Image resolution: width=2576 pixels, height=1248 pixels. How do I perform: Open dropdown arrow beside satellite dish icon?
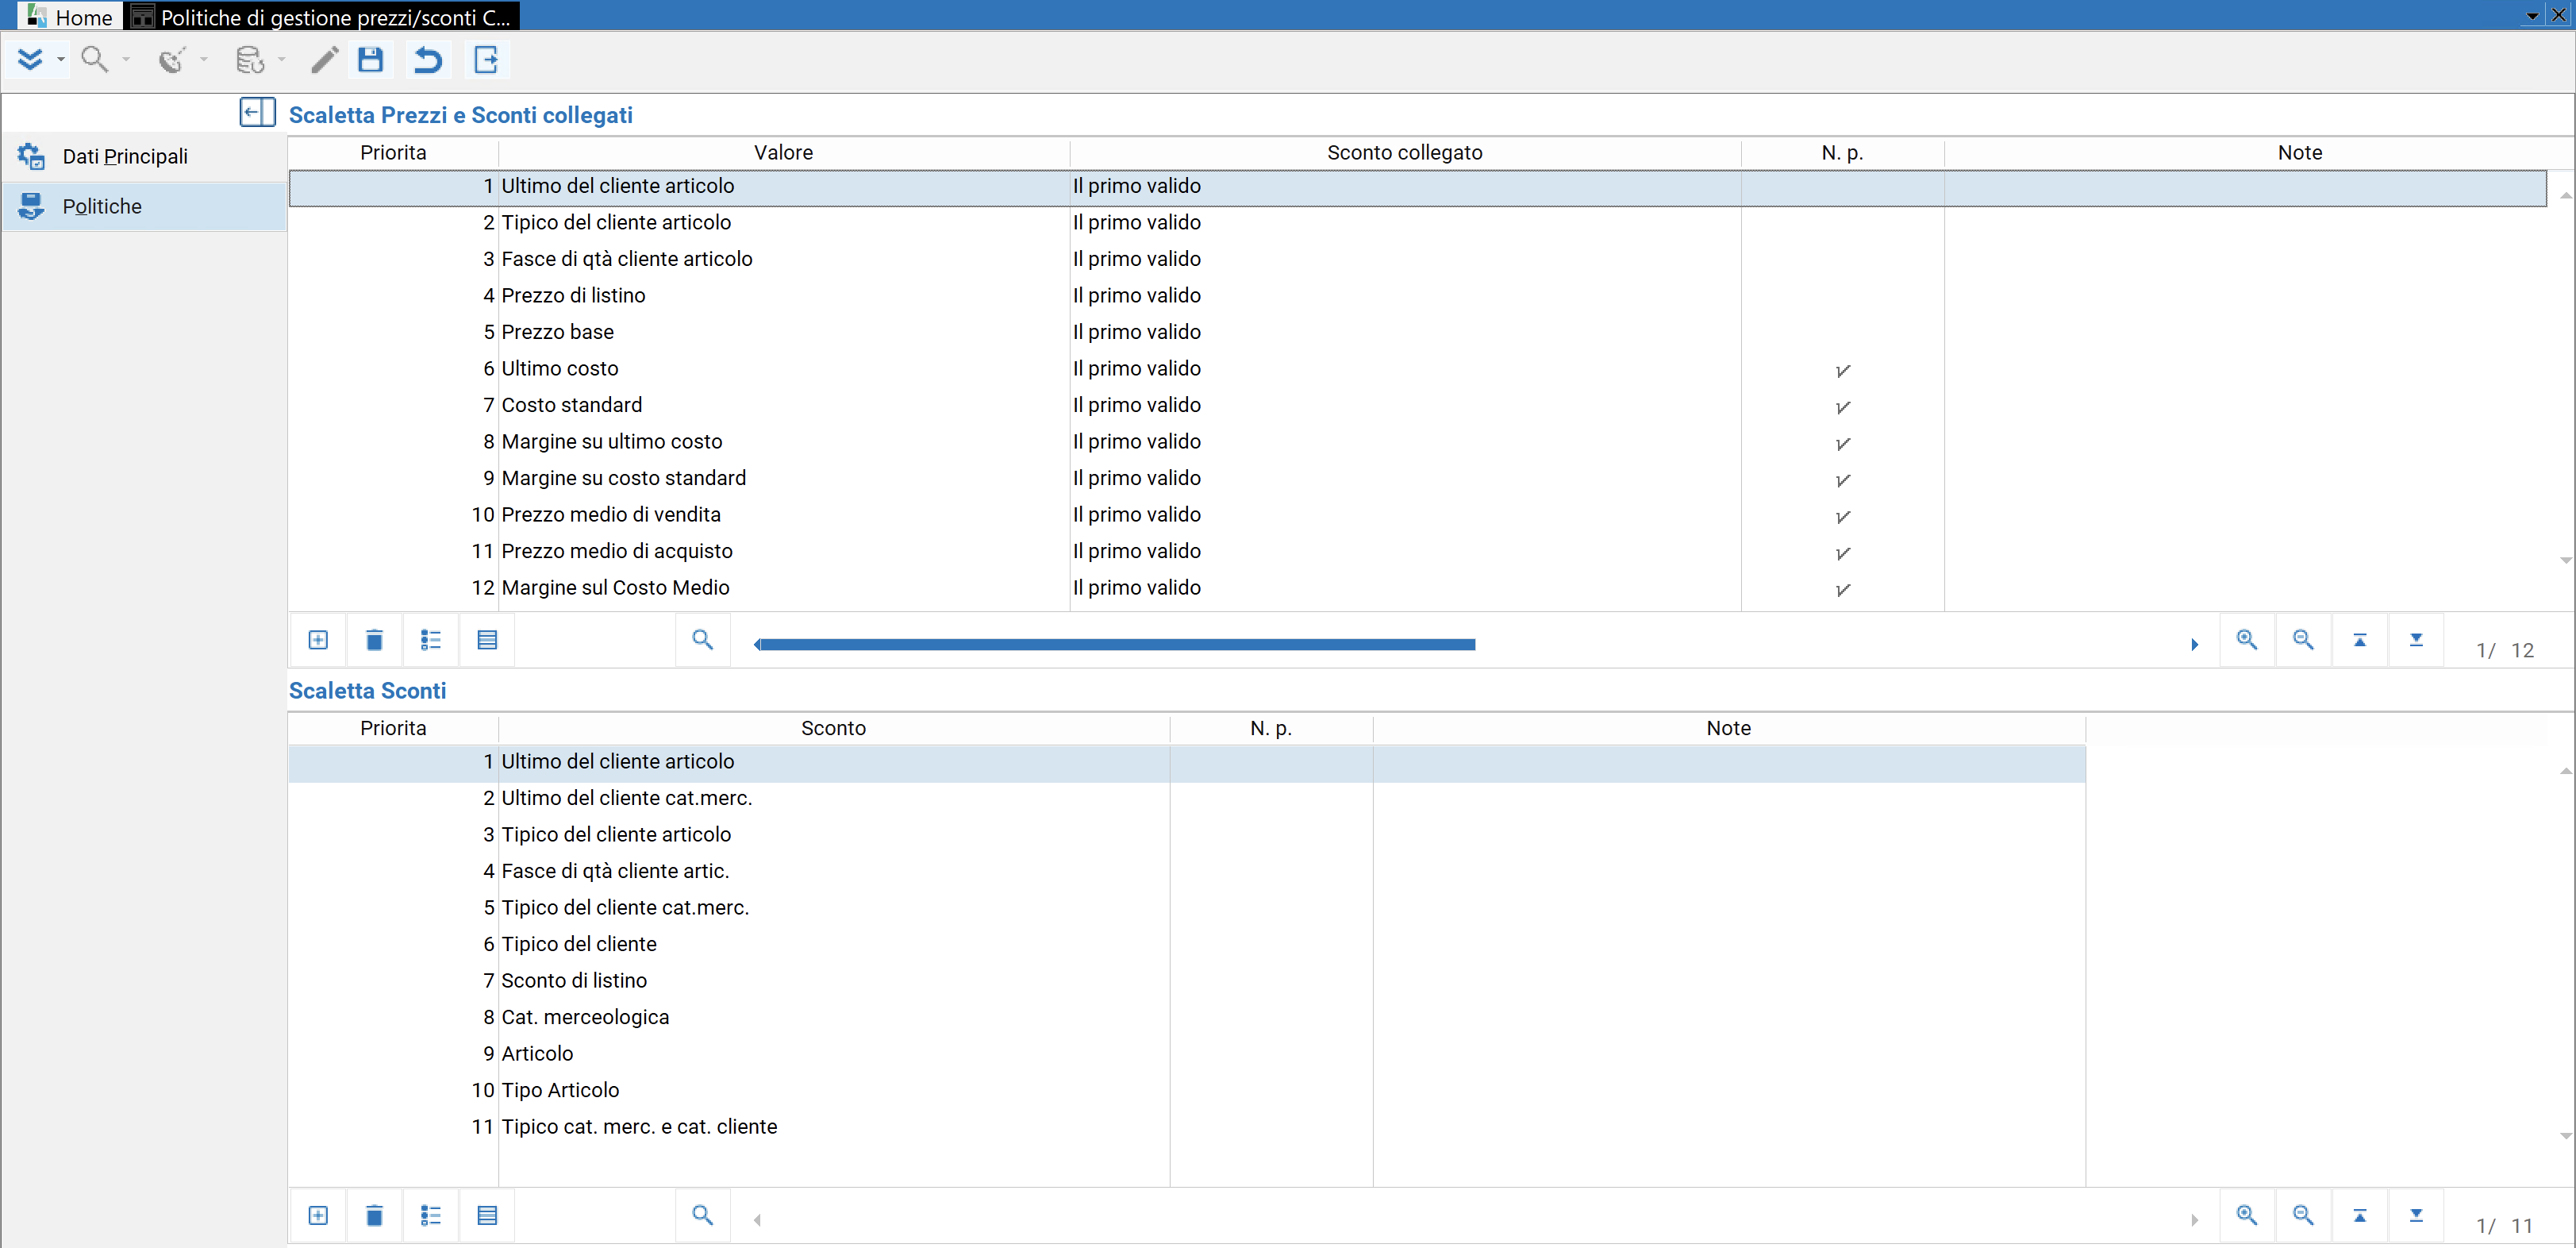click(204, 60)
